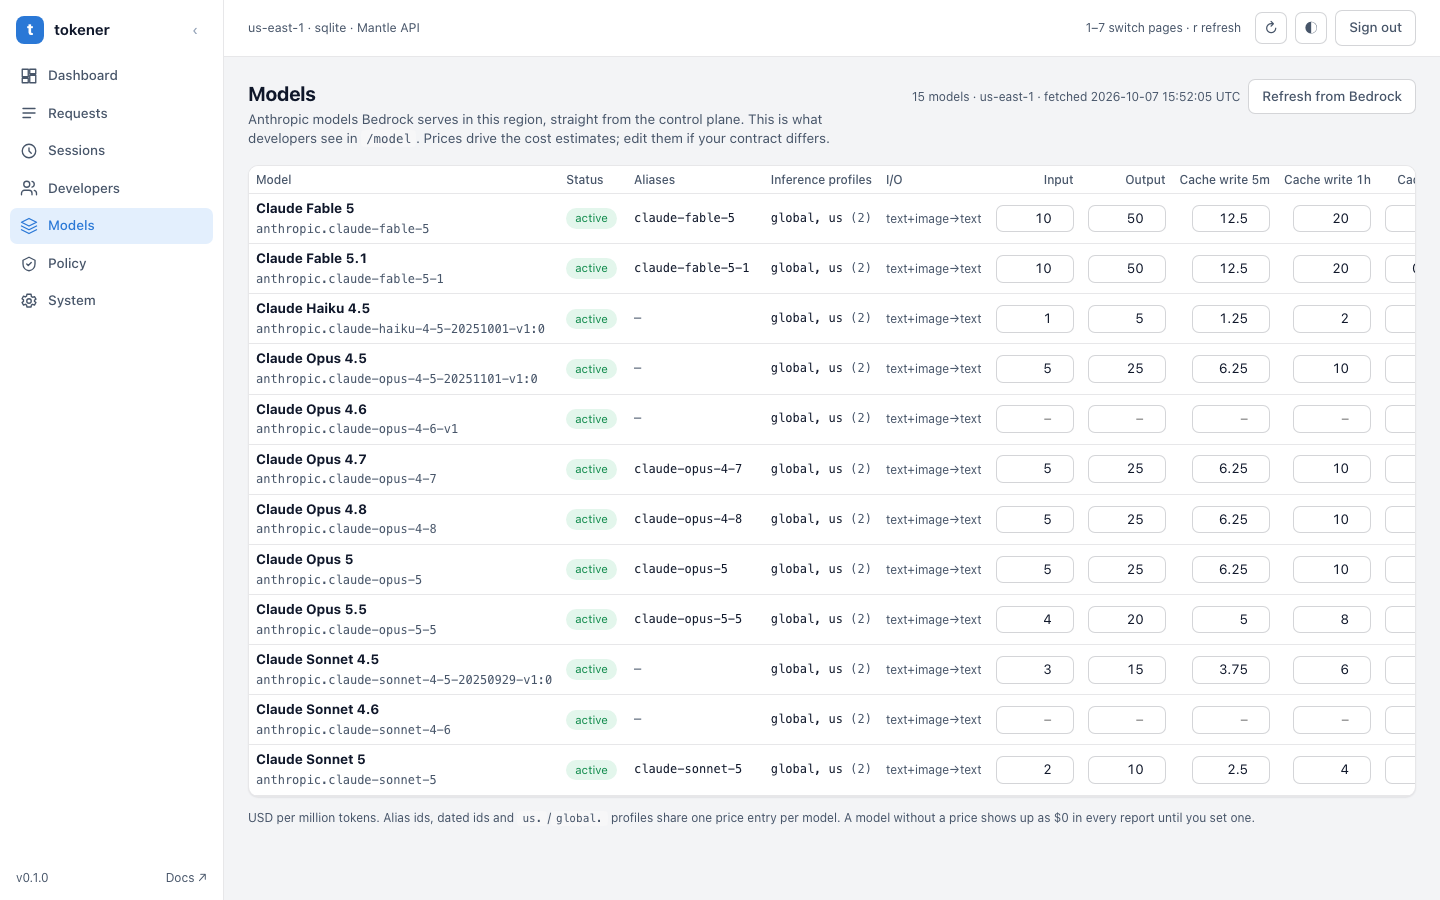This screenshot has height=900, width=1440.
Task: Click the claude-fable-5-1 alias
Action: 692,268
